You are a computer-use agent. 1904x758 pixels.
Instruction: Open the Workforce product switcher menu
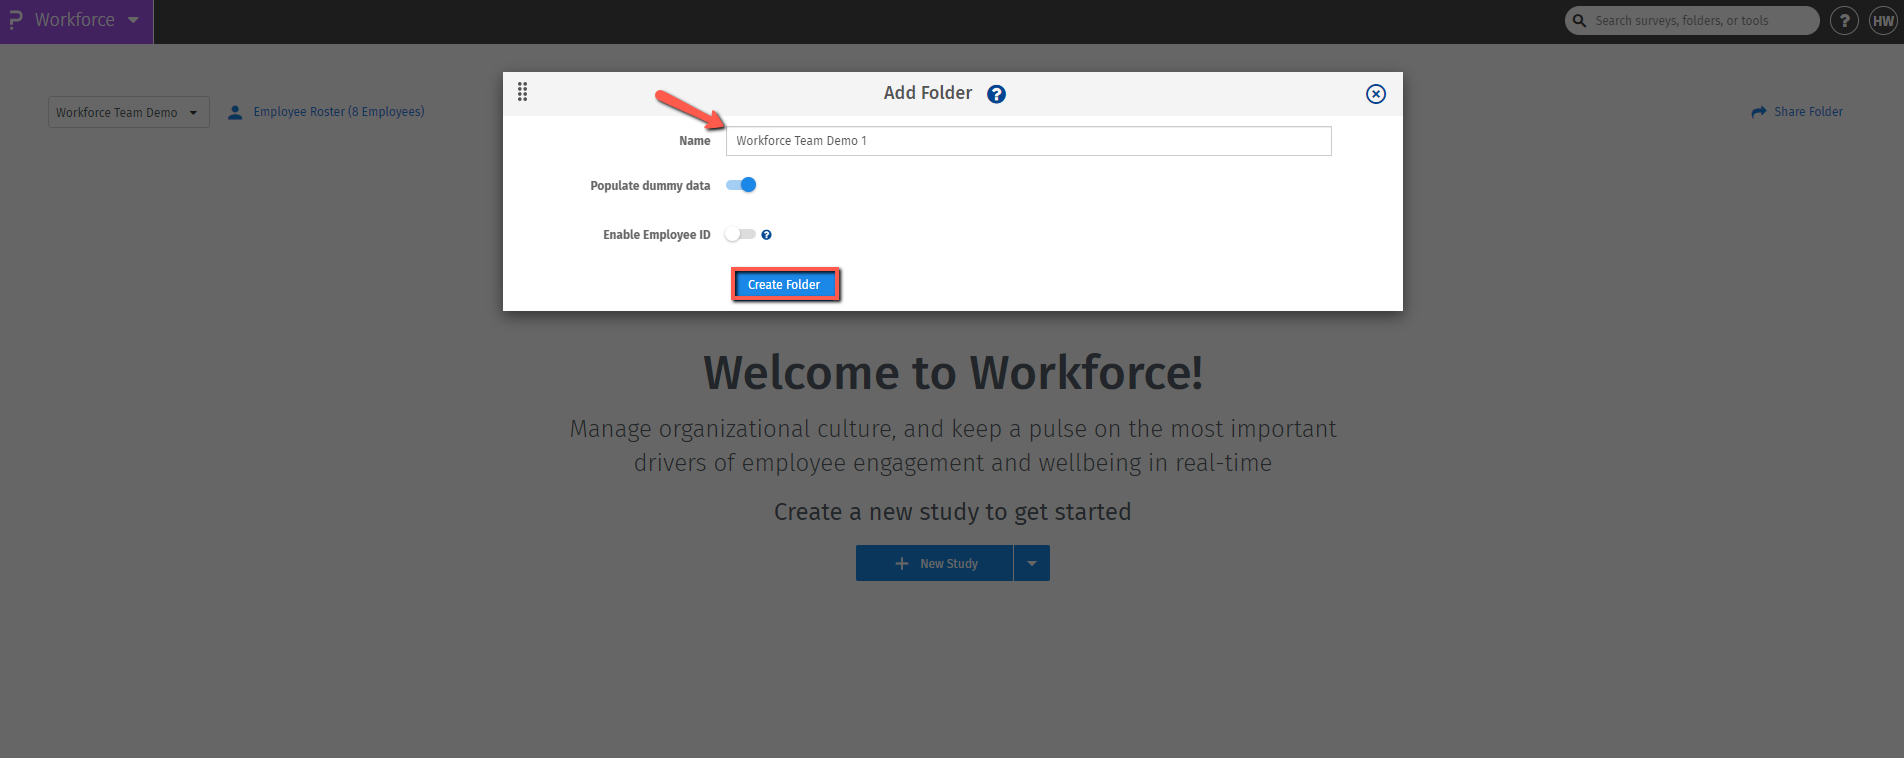tap(76, 21)
